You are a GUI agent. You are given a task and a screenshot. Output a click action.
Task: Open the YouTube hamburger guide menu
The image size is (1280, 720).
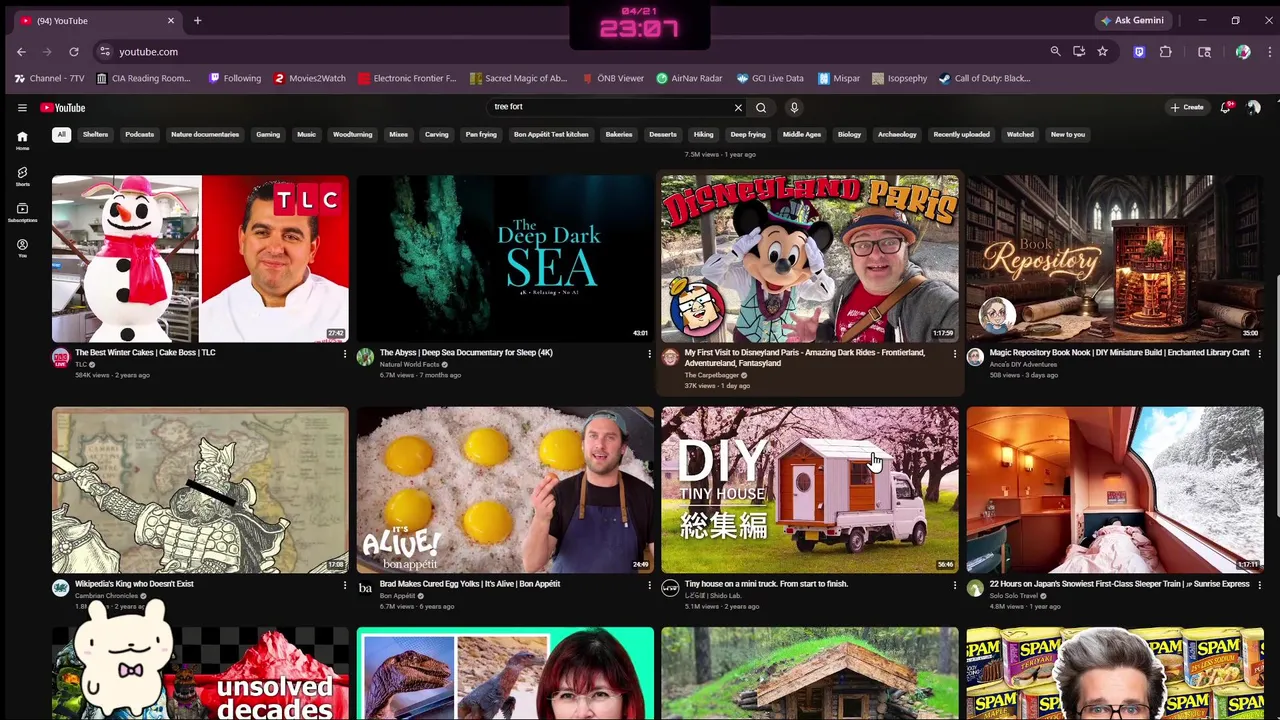click(x=22, y=107)
